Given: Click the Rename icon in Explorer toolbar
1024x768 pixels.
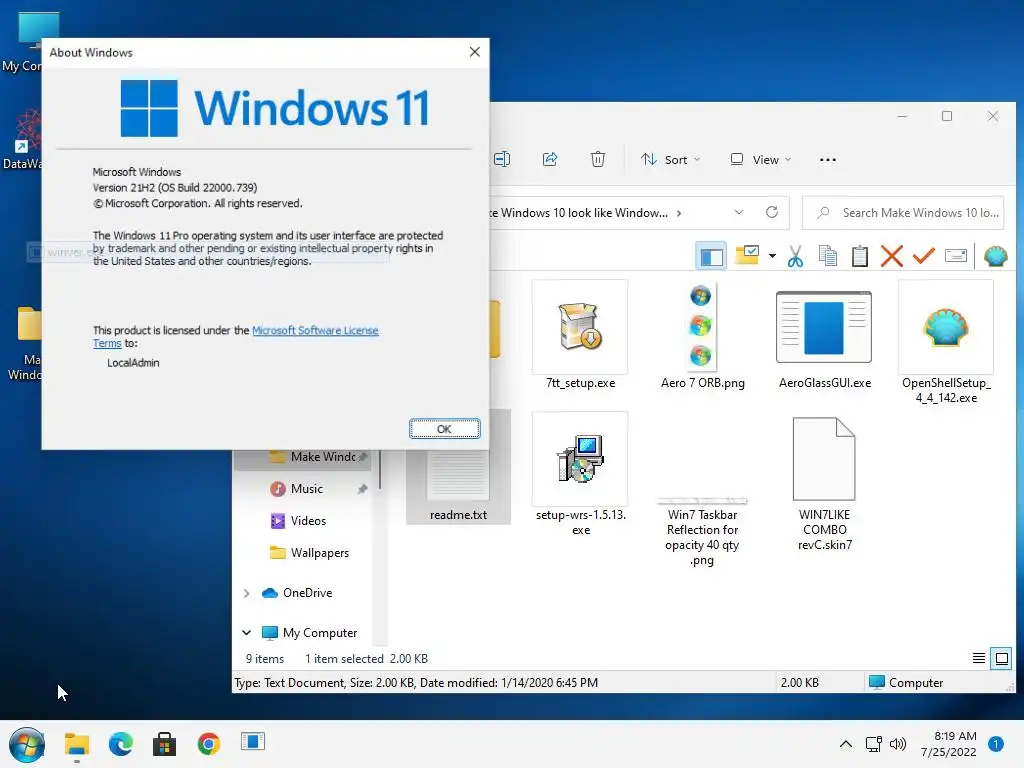Looking at the screenshot, I should coord(502,159).
